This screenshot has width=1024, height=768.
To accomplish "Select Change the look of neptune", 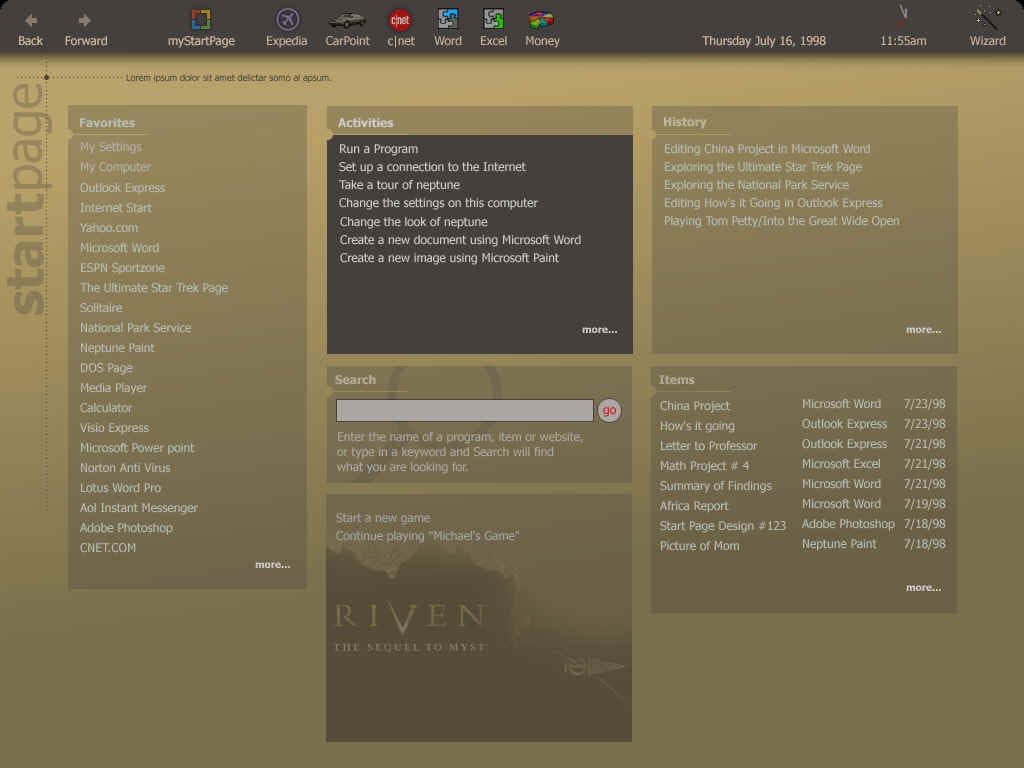I will [x=413, y=222].
